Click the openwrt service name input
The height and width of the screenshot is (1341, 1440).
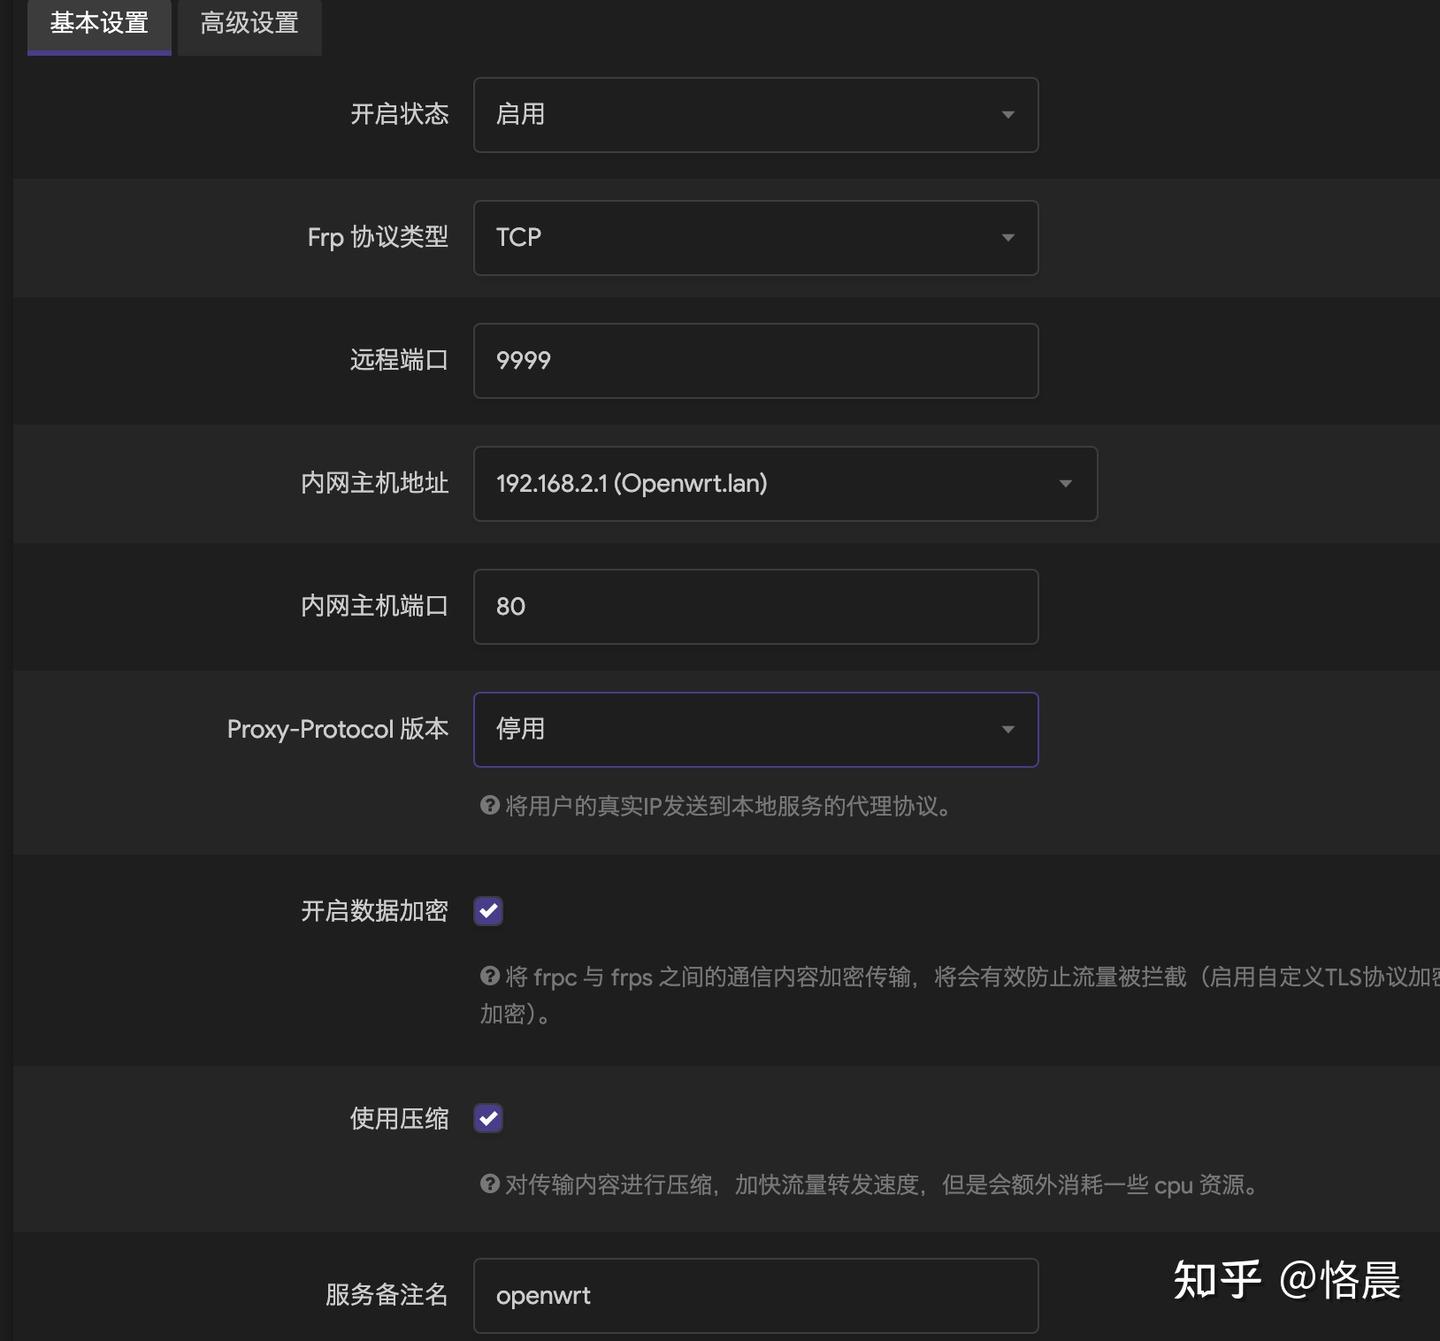pyautogui.click(x=755, y=1295)
